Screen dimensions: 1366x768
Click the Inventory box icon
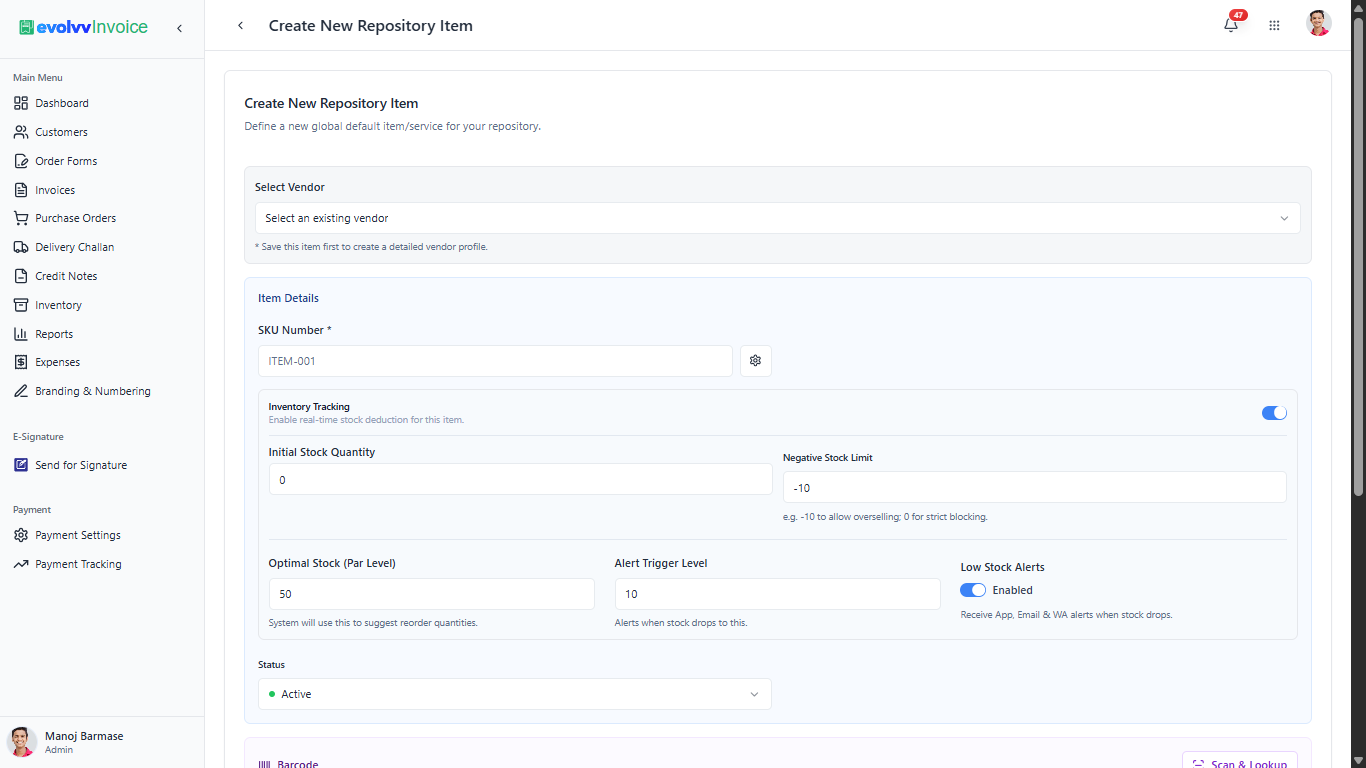(21, 305)
